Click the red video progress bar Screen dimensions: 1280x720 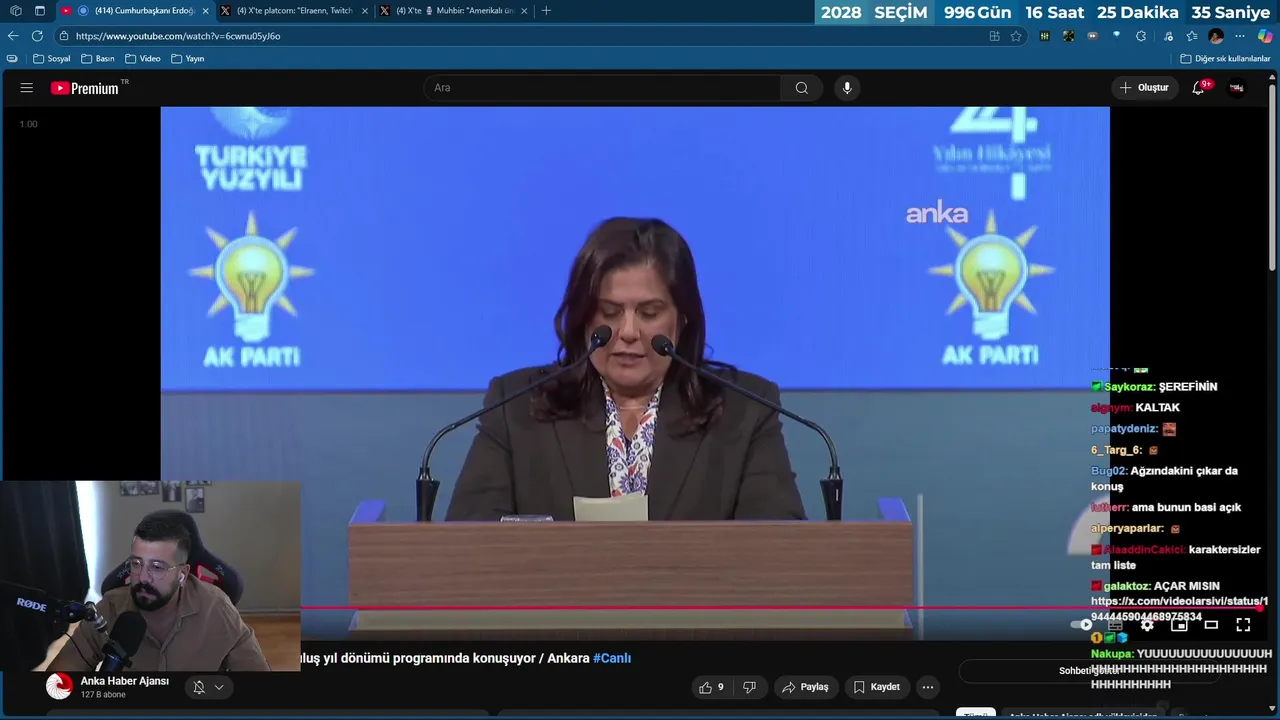coord(780,607)
